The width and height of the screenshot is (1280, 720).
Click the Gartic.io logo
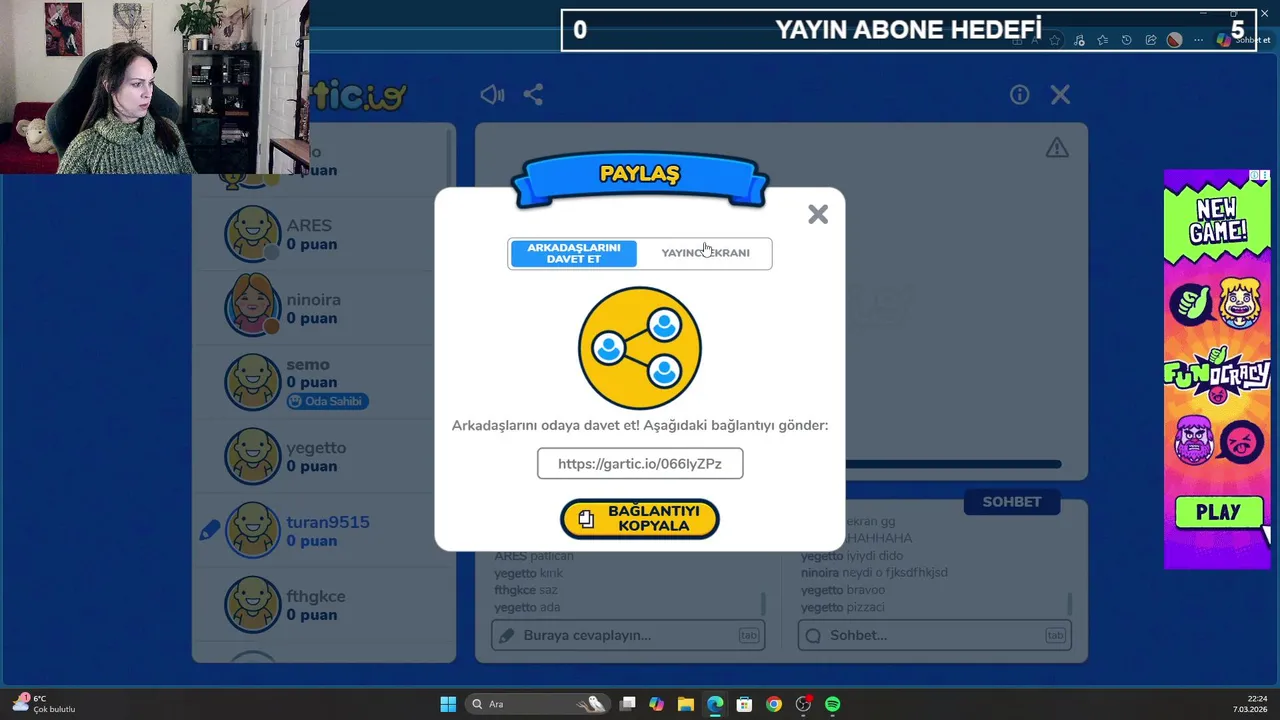pos(358,97)
